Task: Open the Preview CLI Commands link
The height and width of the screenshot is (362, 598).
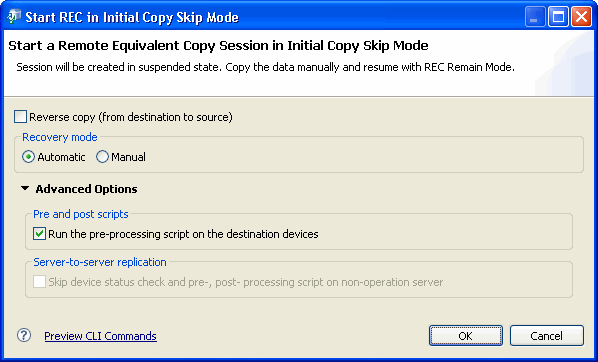Action: [100, 336]
